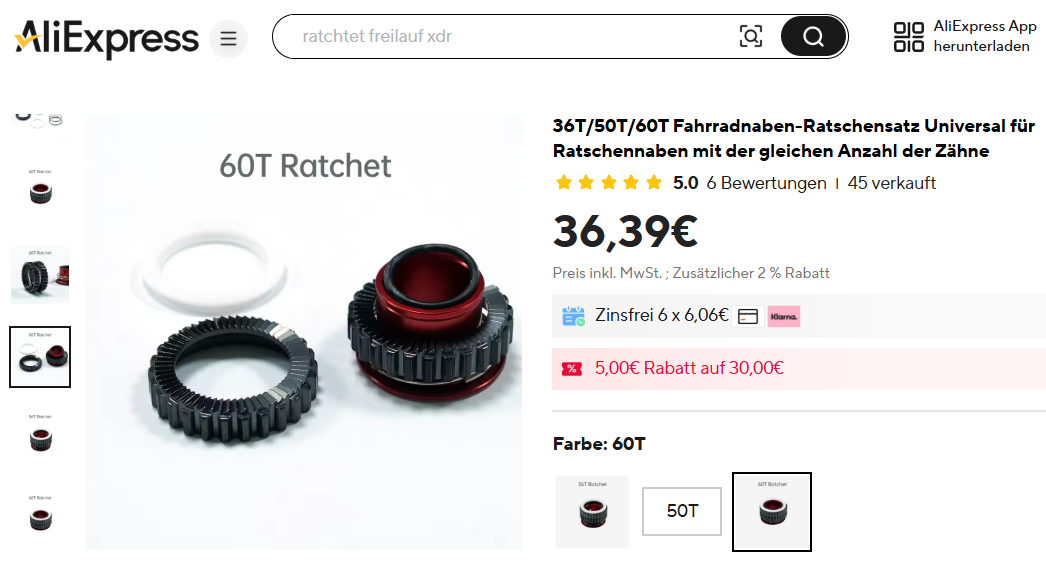The image size is (1046, 572).
Task: Click the main 60T Ratchet product image
Action: click(x=304, y=332)
